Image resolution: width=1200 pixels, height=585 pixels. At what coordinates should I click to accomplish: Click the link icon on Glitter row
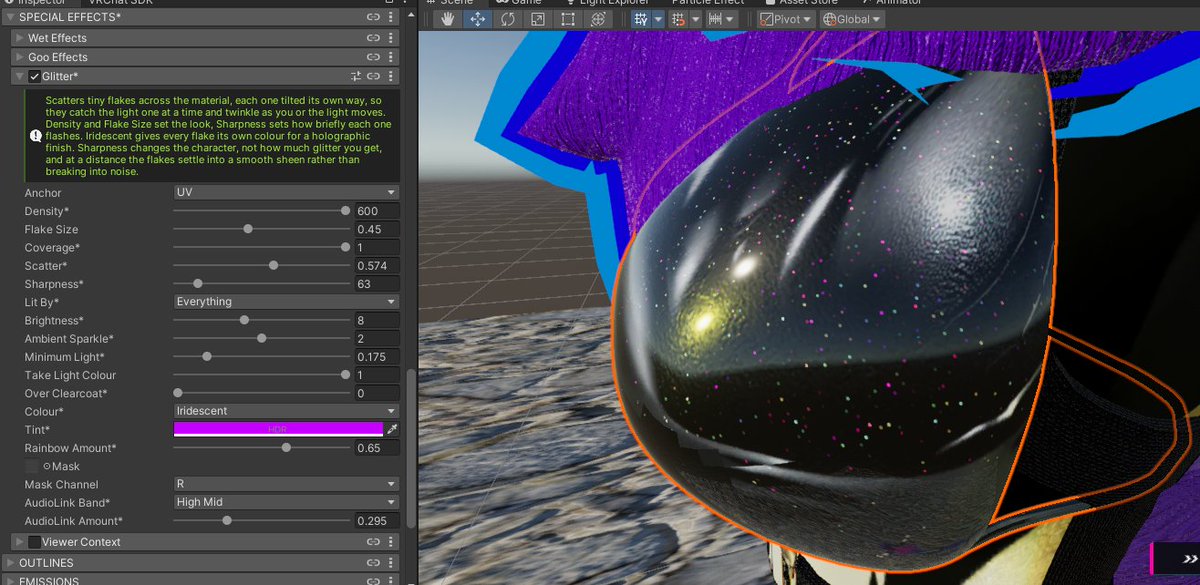[x=373, y=76]
